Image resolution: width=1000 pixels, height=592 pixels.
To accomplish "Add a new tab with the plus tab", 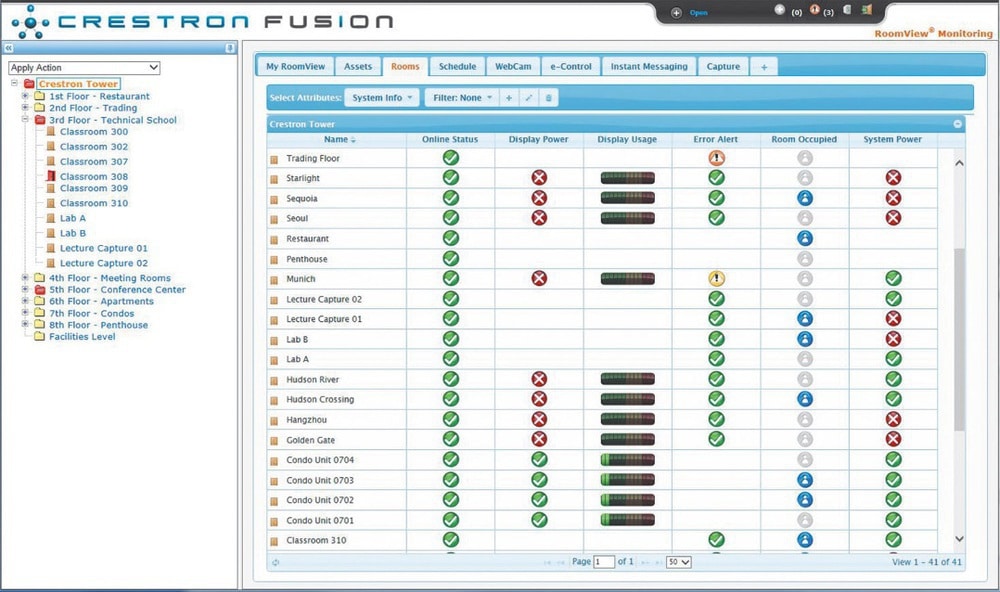I will point(764,67).
